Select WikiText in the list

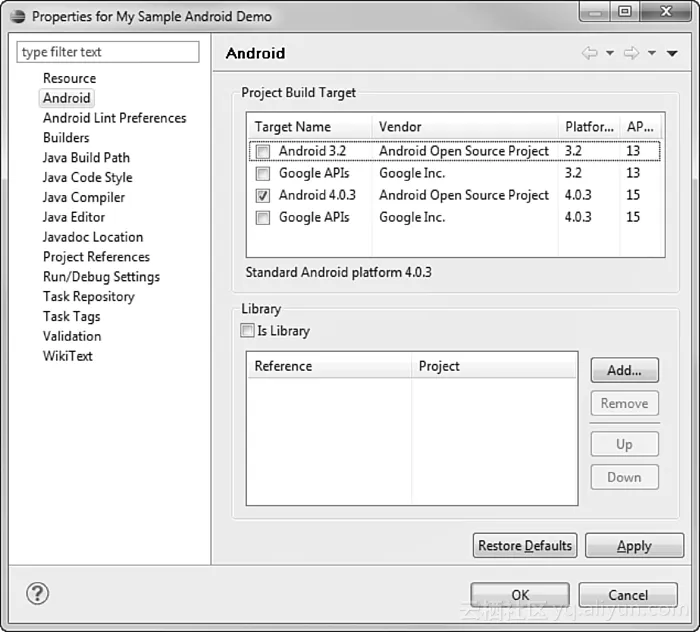coord(67,356)
